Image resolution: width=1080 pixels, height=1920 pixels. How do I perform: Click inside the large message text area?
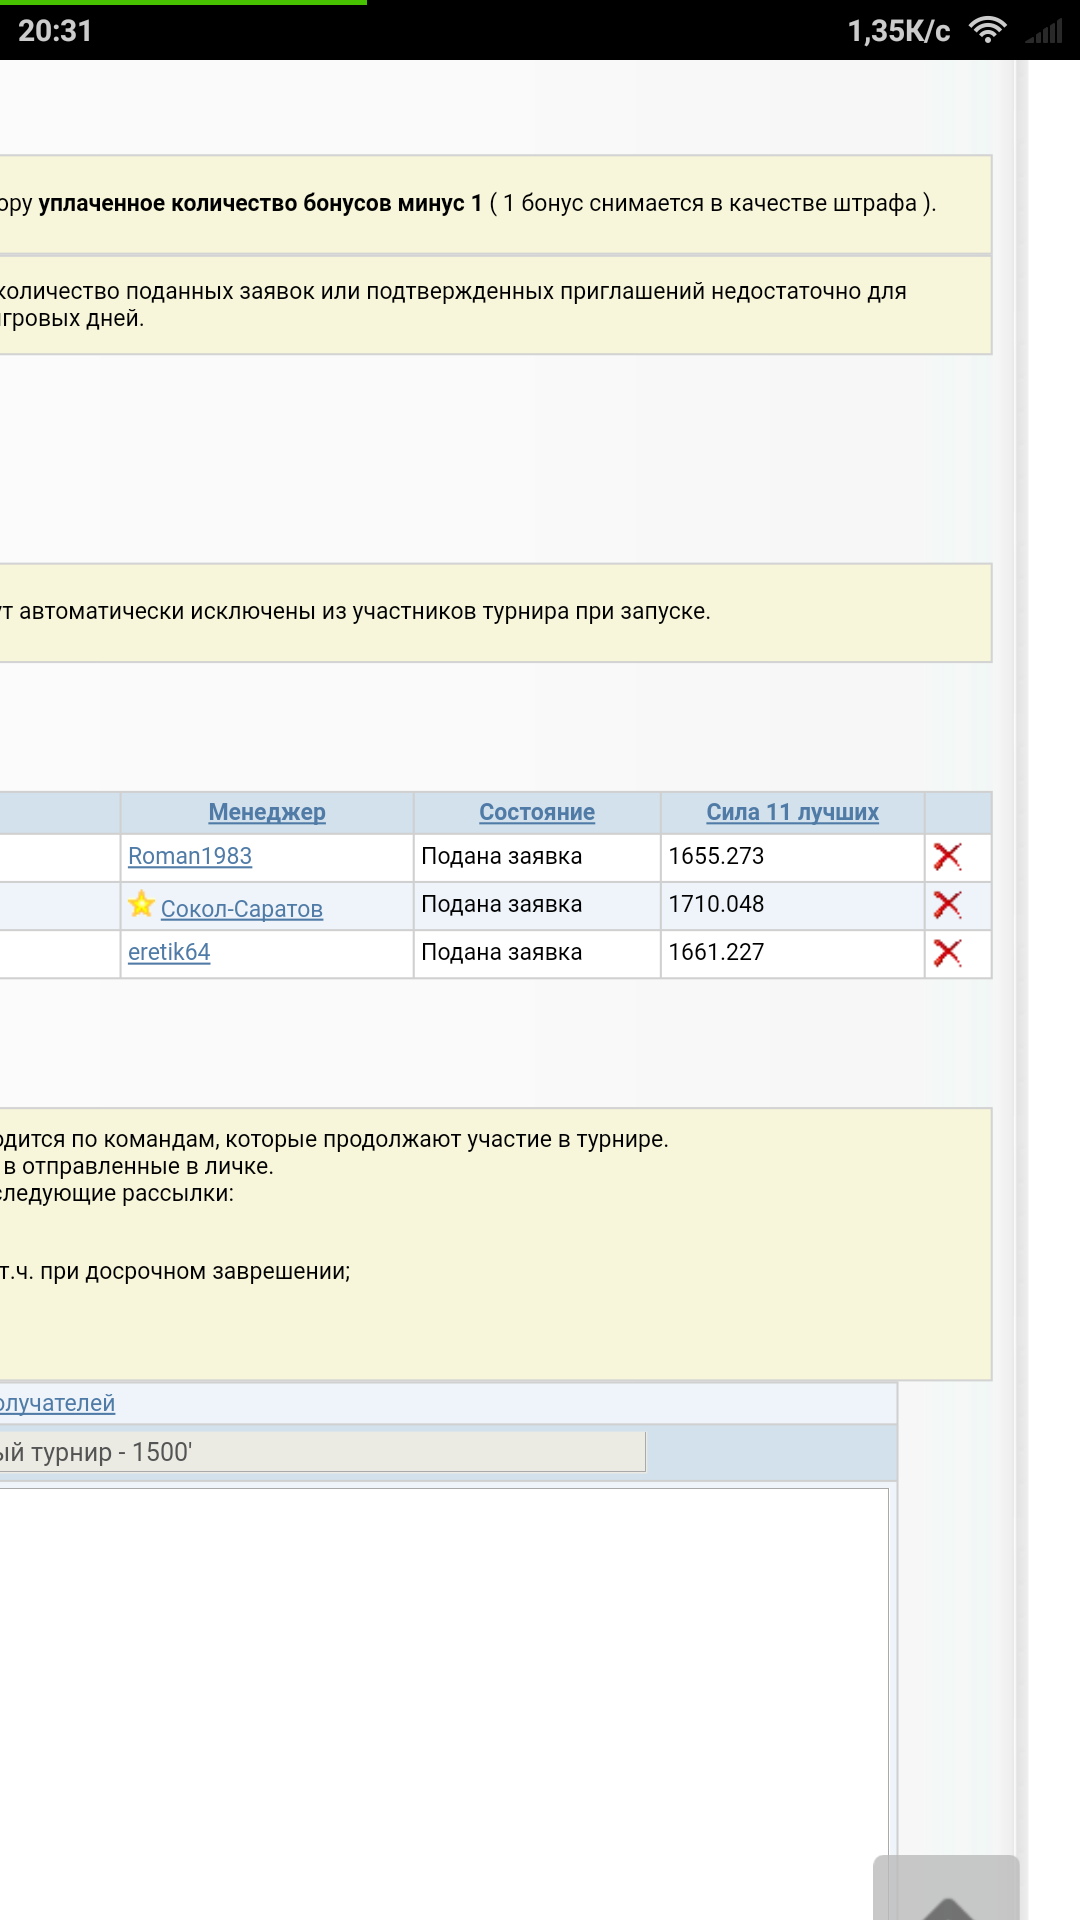(x=440, y=1690)
